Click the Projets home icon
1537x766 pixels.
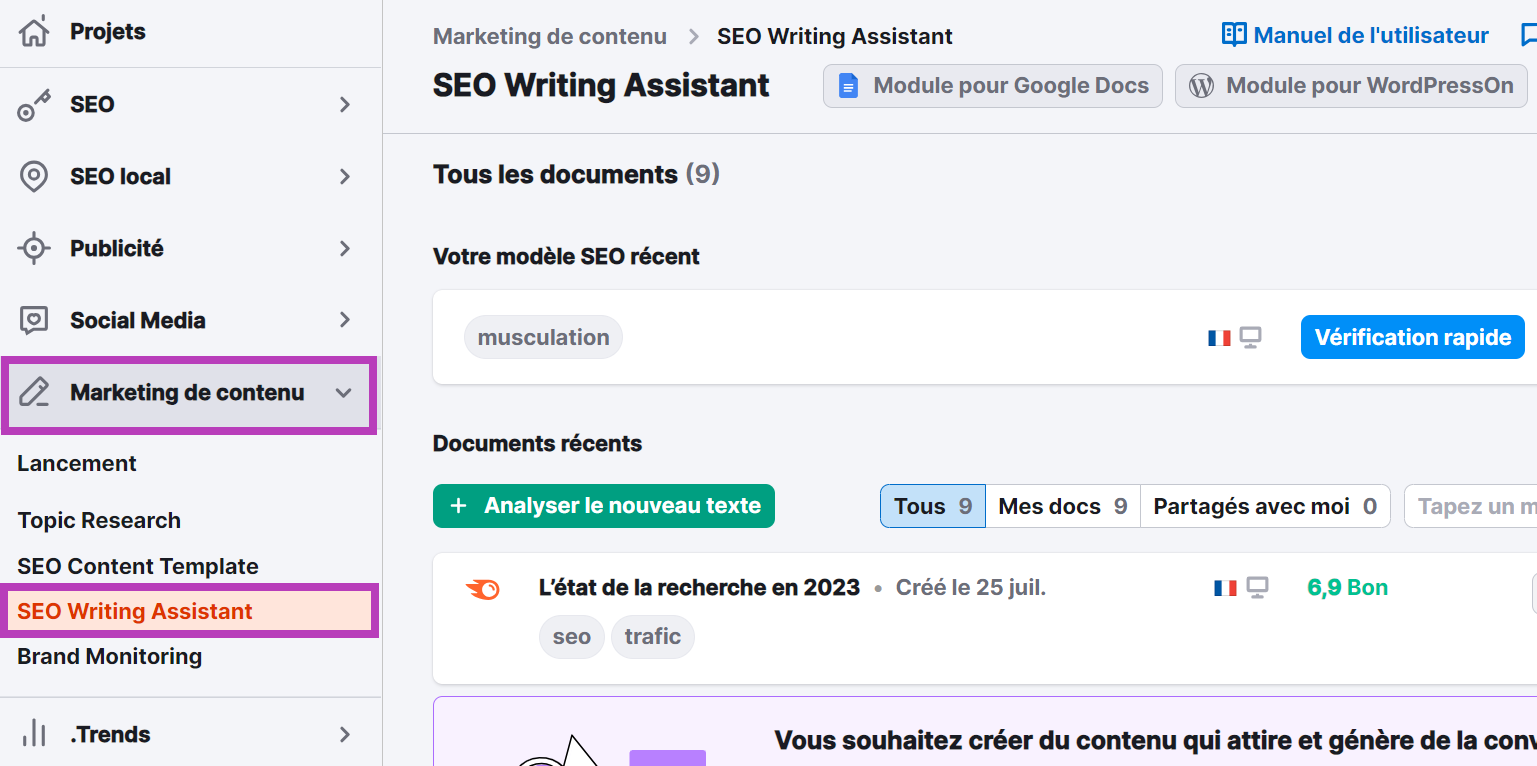point(34,32)
